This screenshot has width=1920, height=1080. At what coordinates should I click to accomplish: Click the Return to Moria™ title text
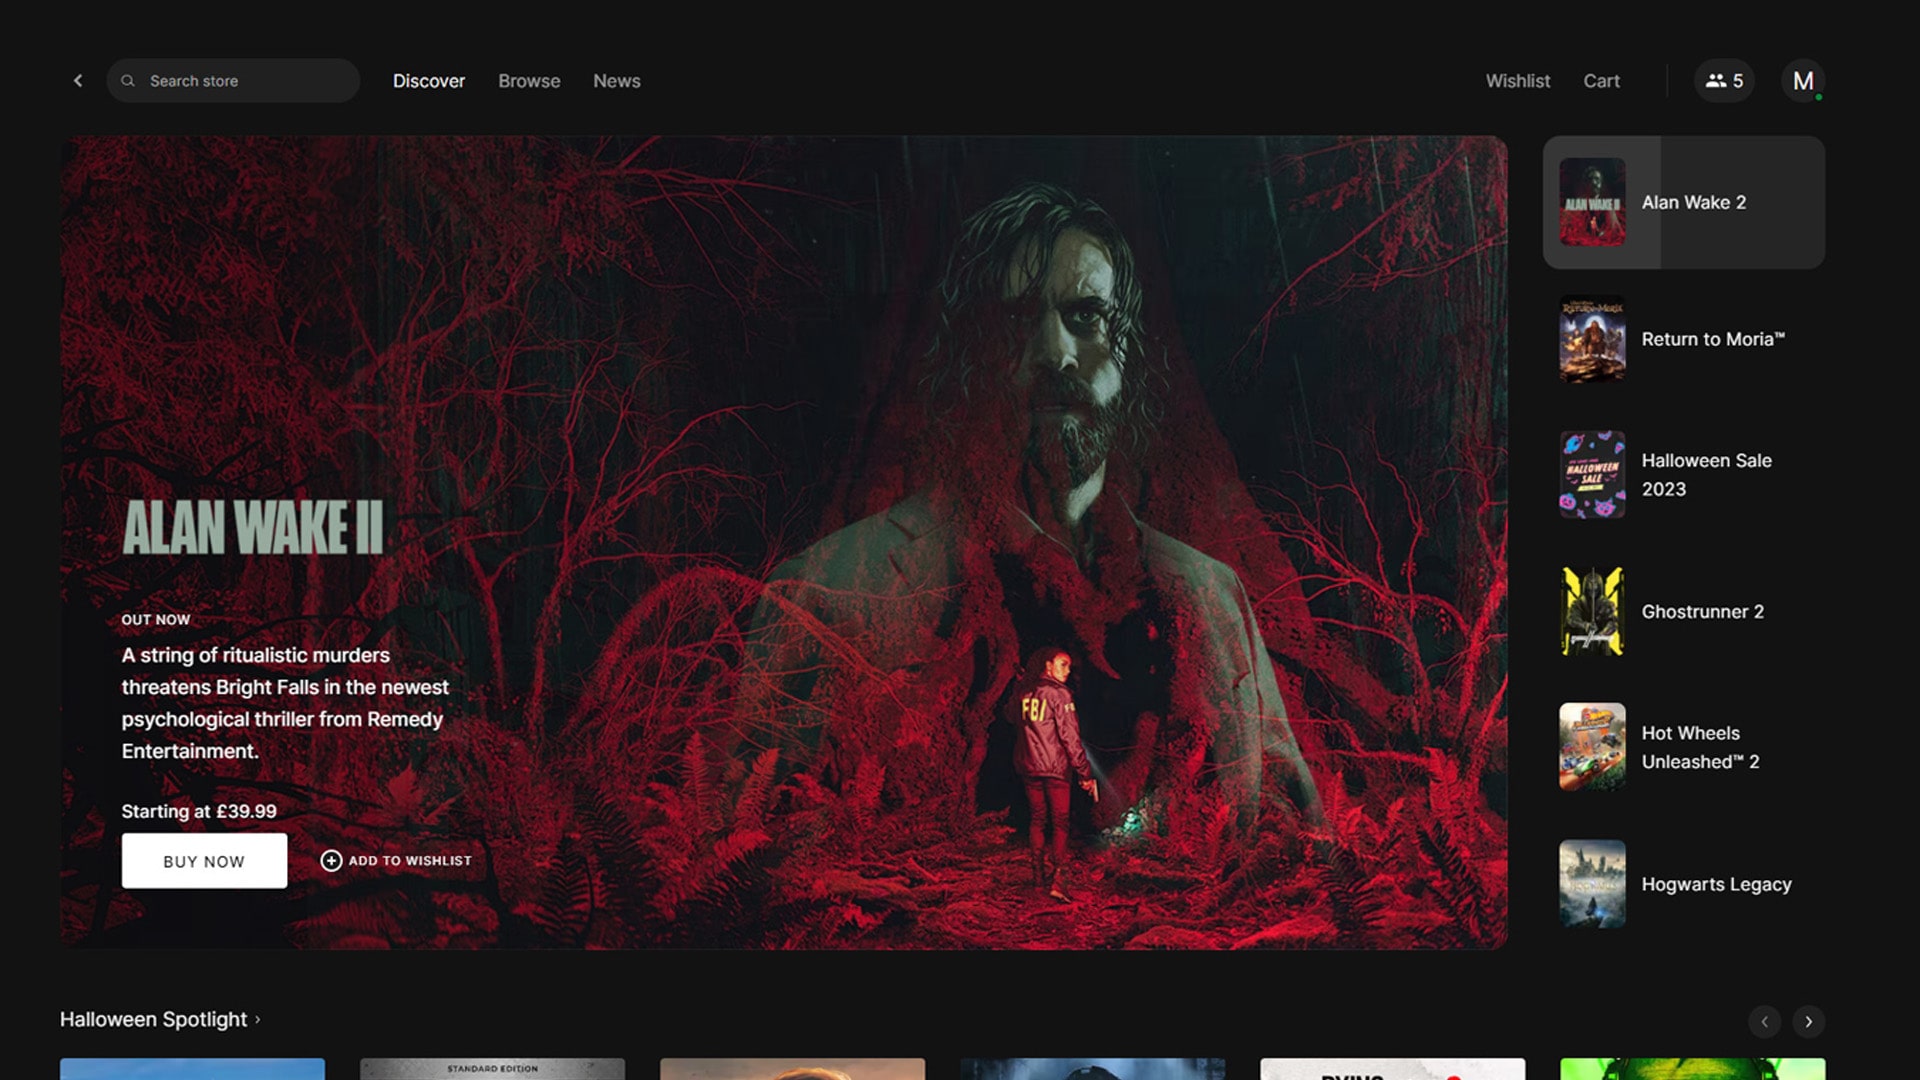coord(1713,339)
